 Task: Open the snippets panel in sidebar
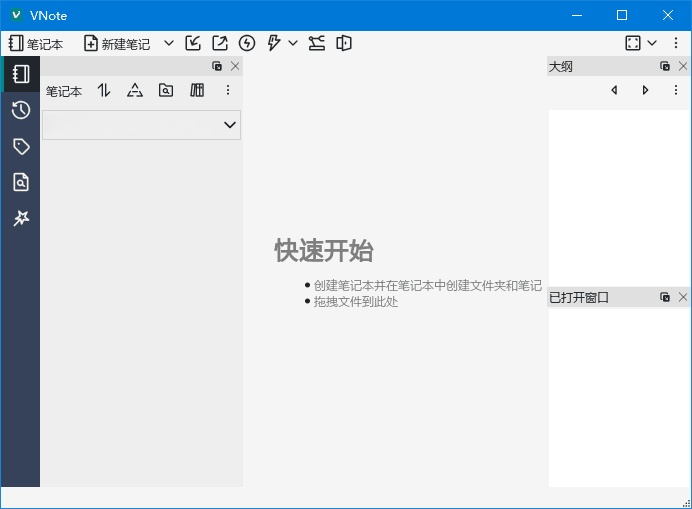coord(20,218)
